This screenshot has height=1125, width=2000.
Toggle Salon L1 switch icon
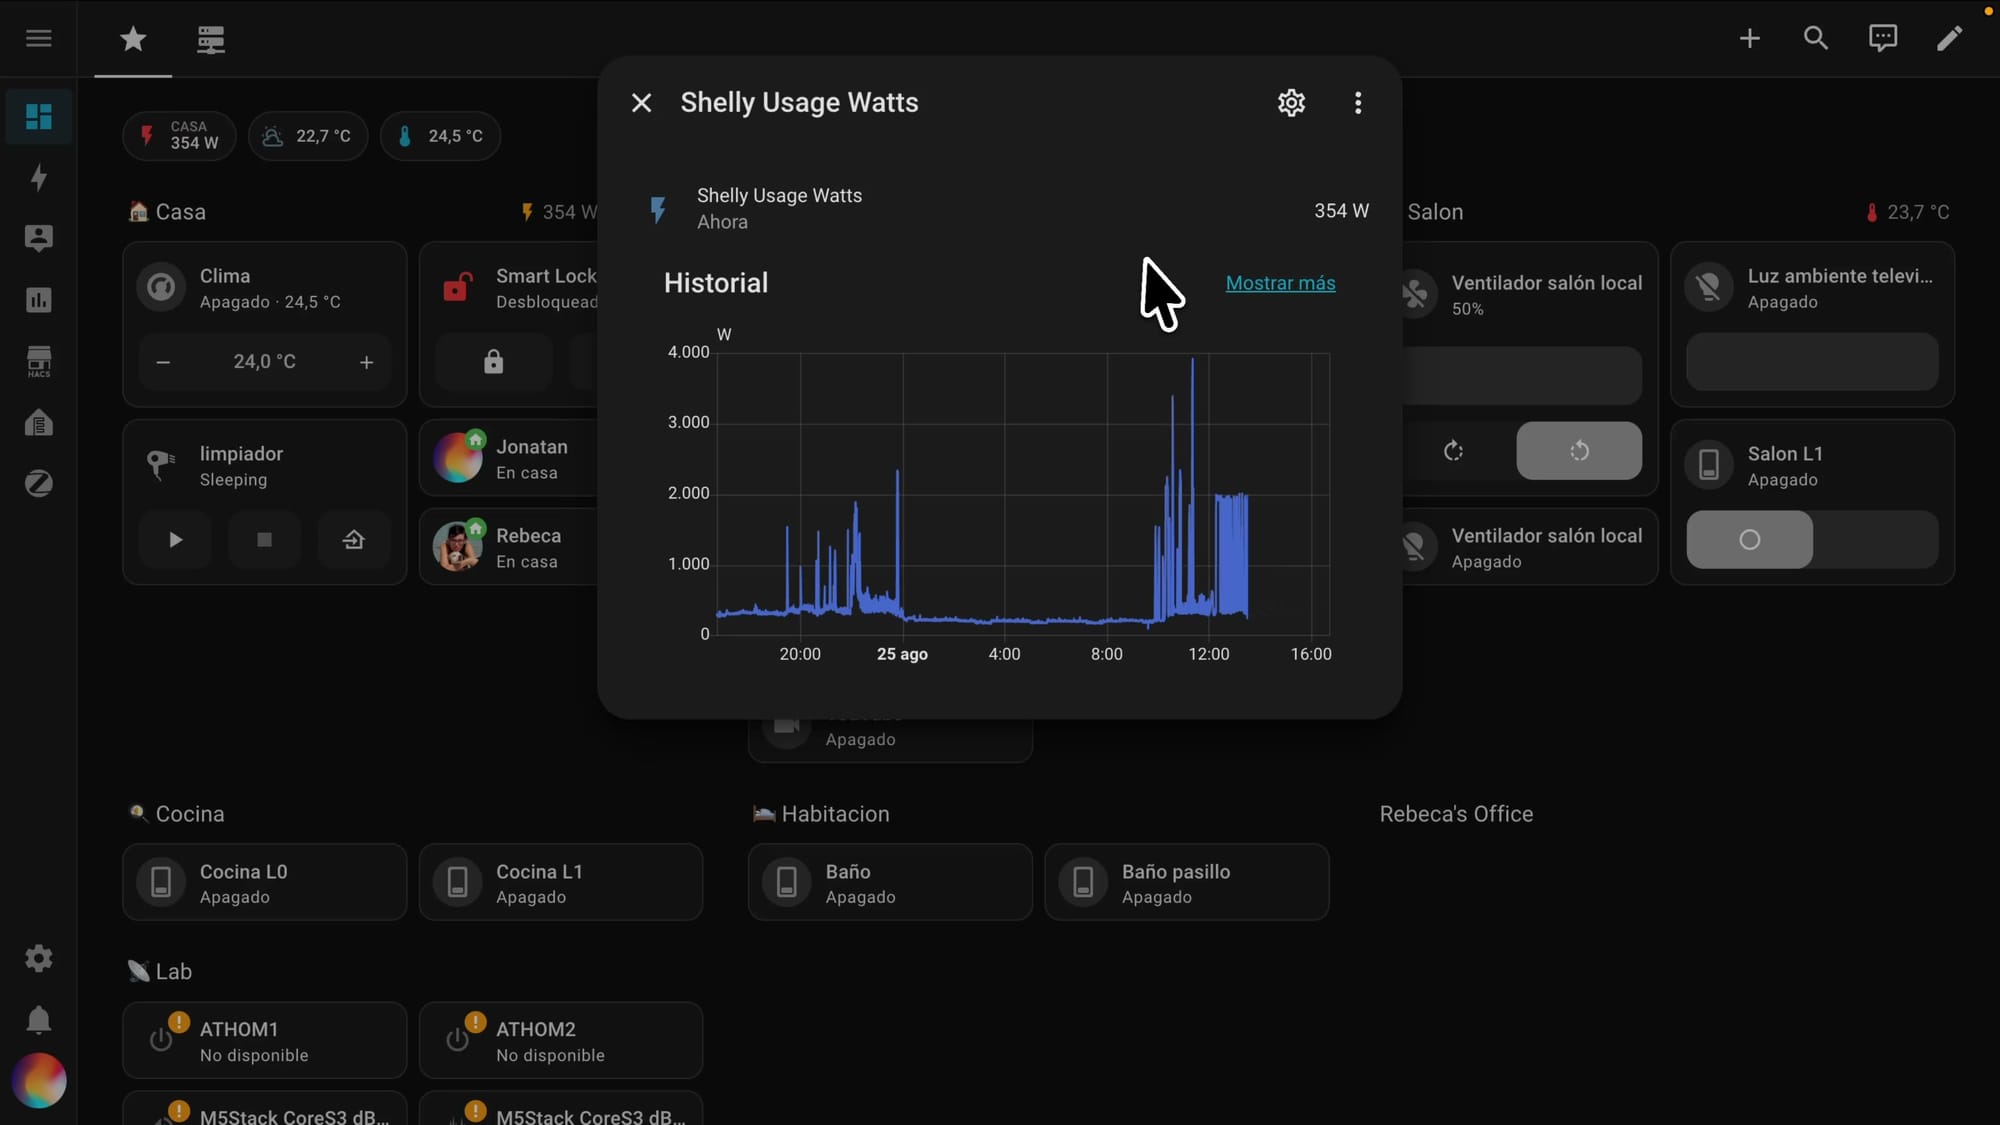pyautogui.click(x=1708, y=466)
